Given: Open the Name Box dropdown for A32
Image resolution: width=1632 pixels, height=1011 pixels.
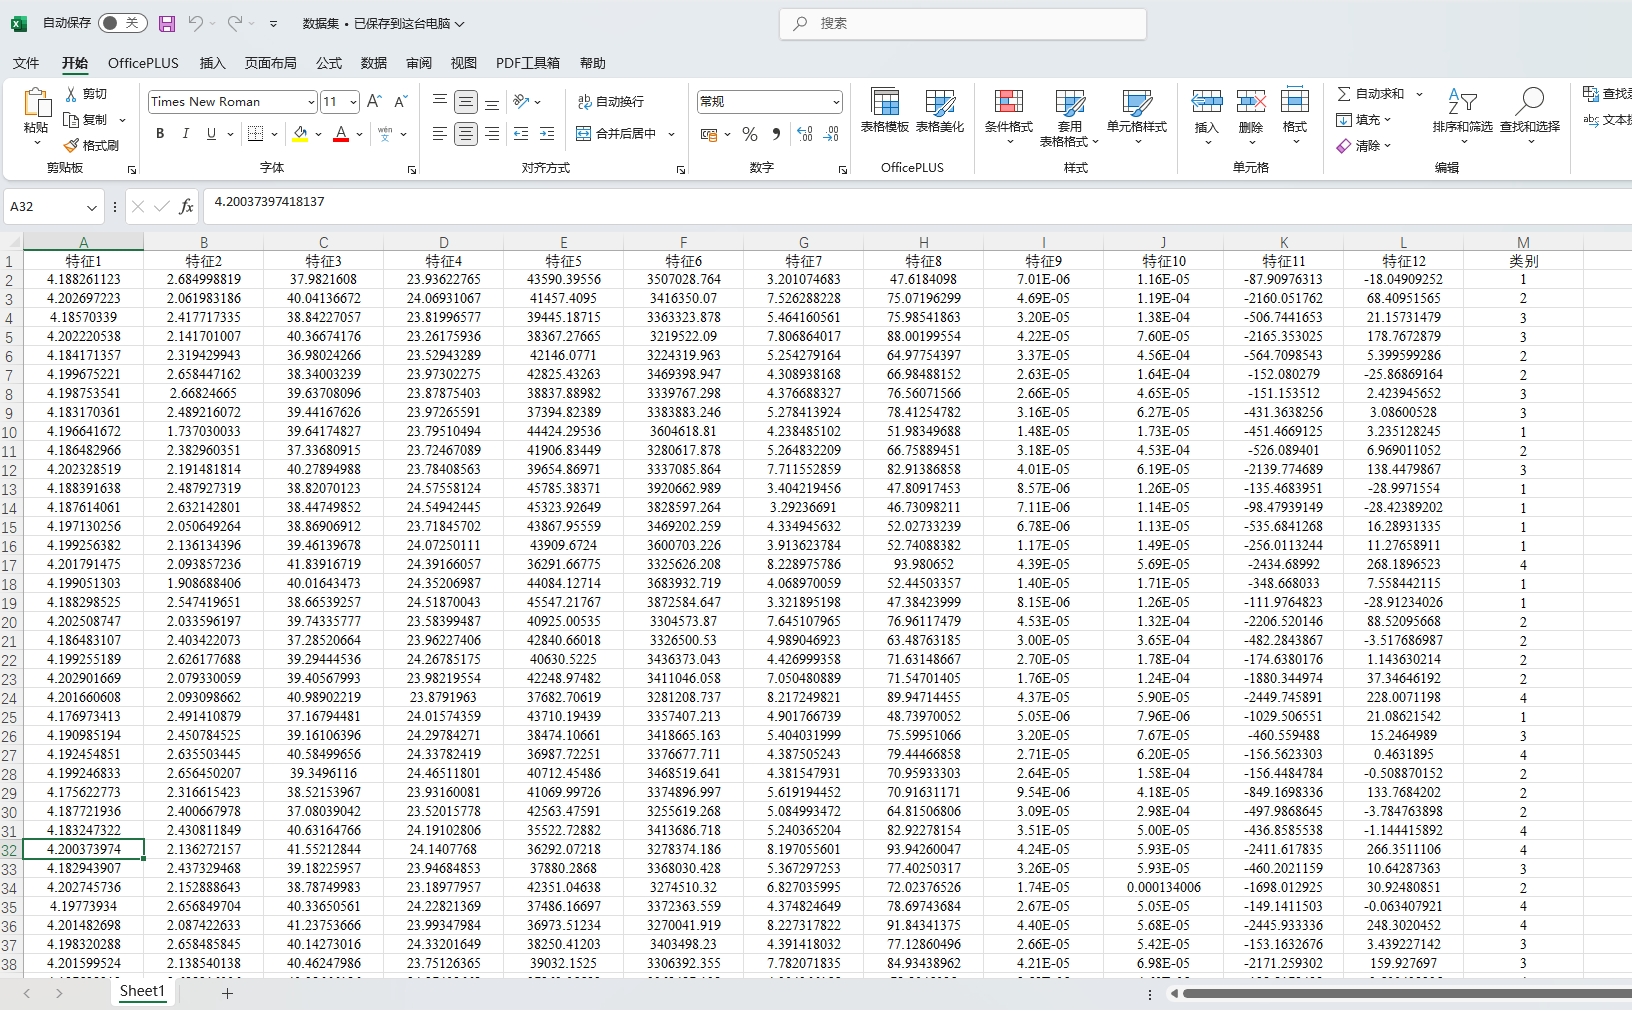Looking at the screenshot, I should click(x=92, y=207).
